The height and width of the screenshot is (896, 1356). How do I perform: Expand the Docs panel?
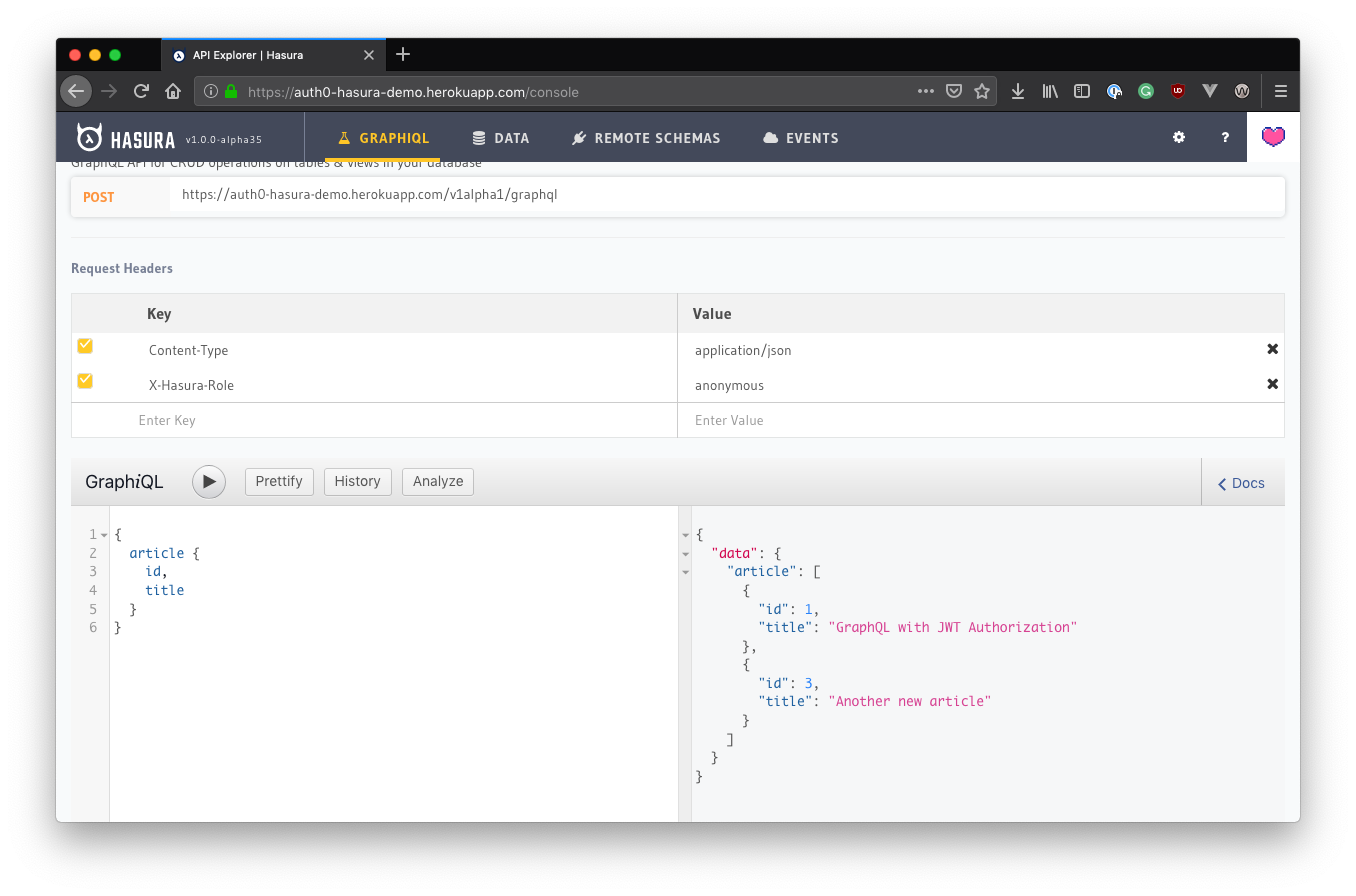pos(1242,483)
